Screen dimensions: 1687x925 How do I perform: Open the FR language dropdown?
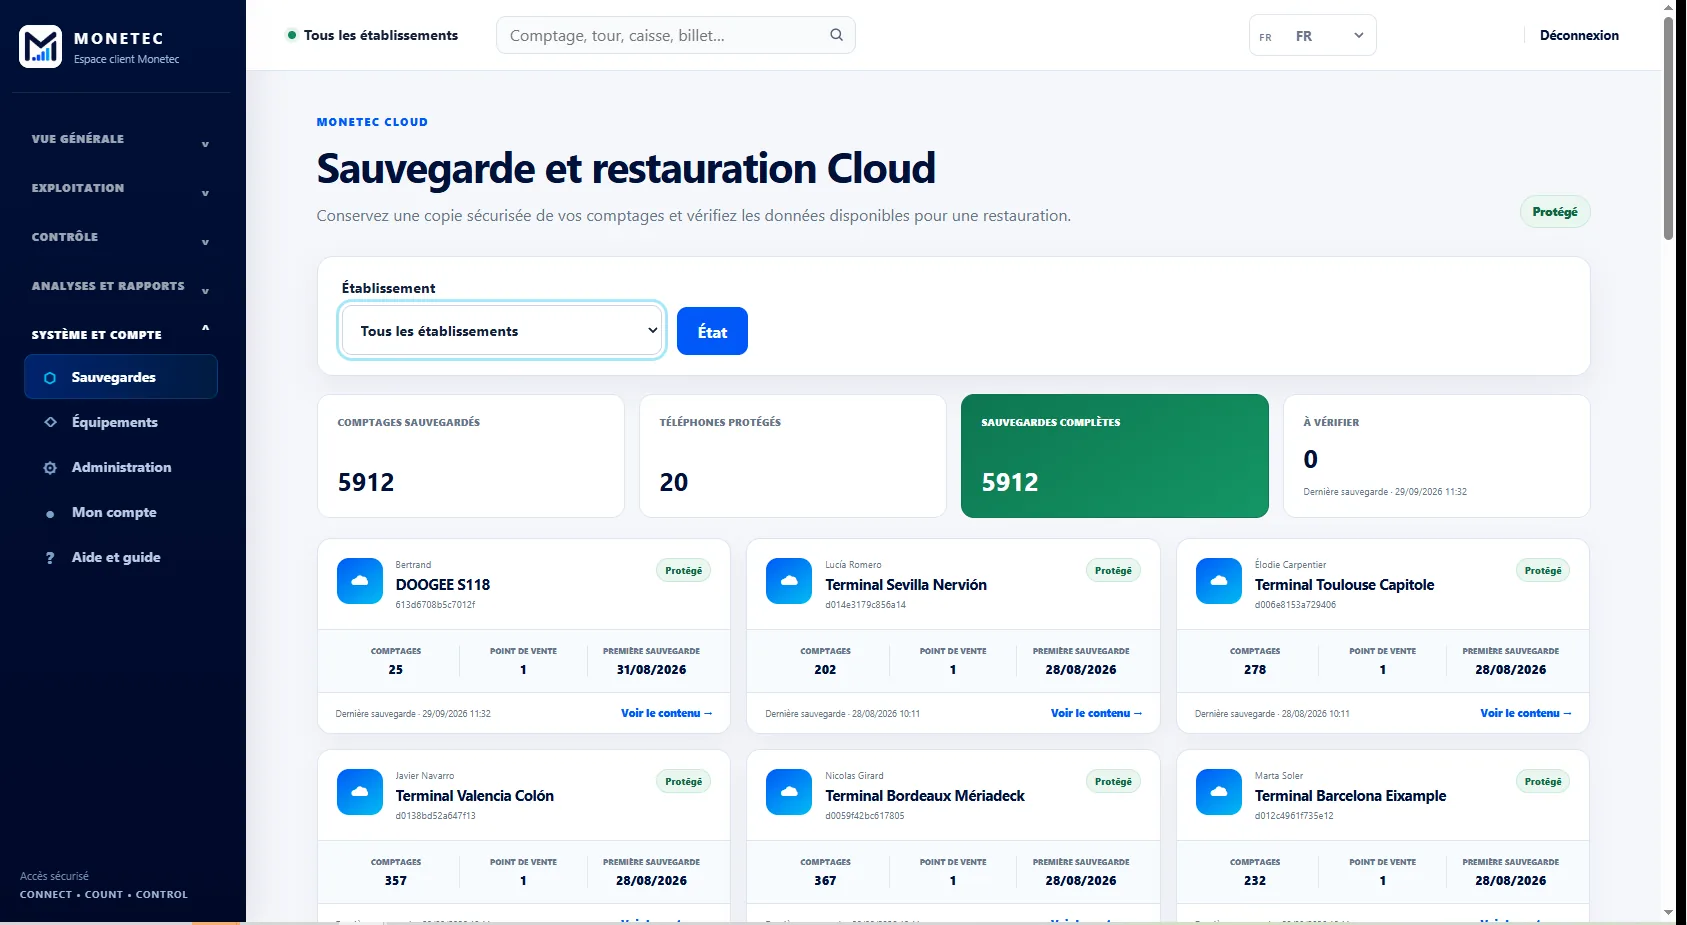tap(1312, 36)
